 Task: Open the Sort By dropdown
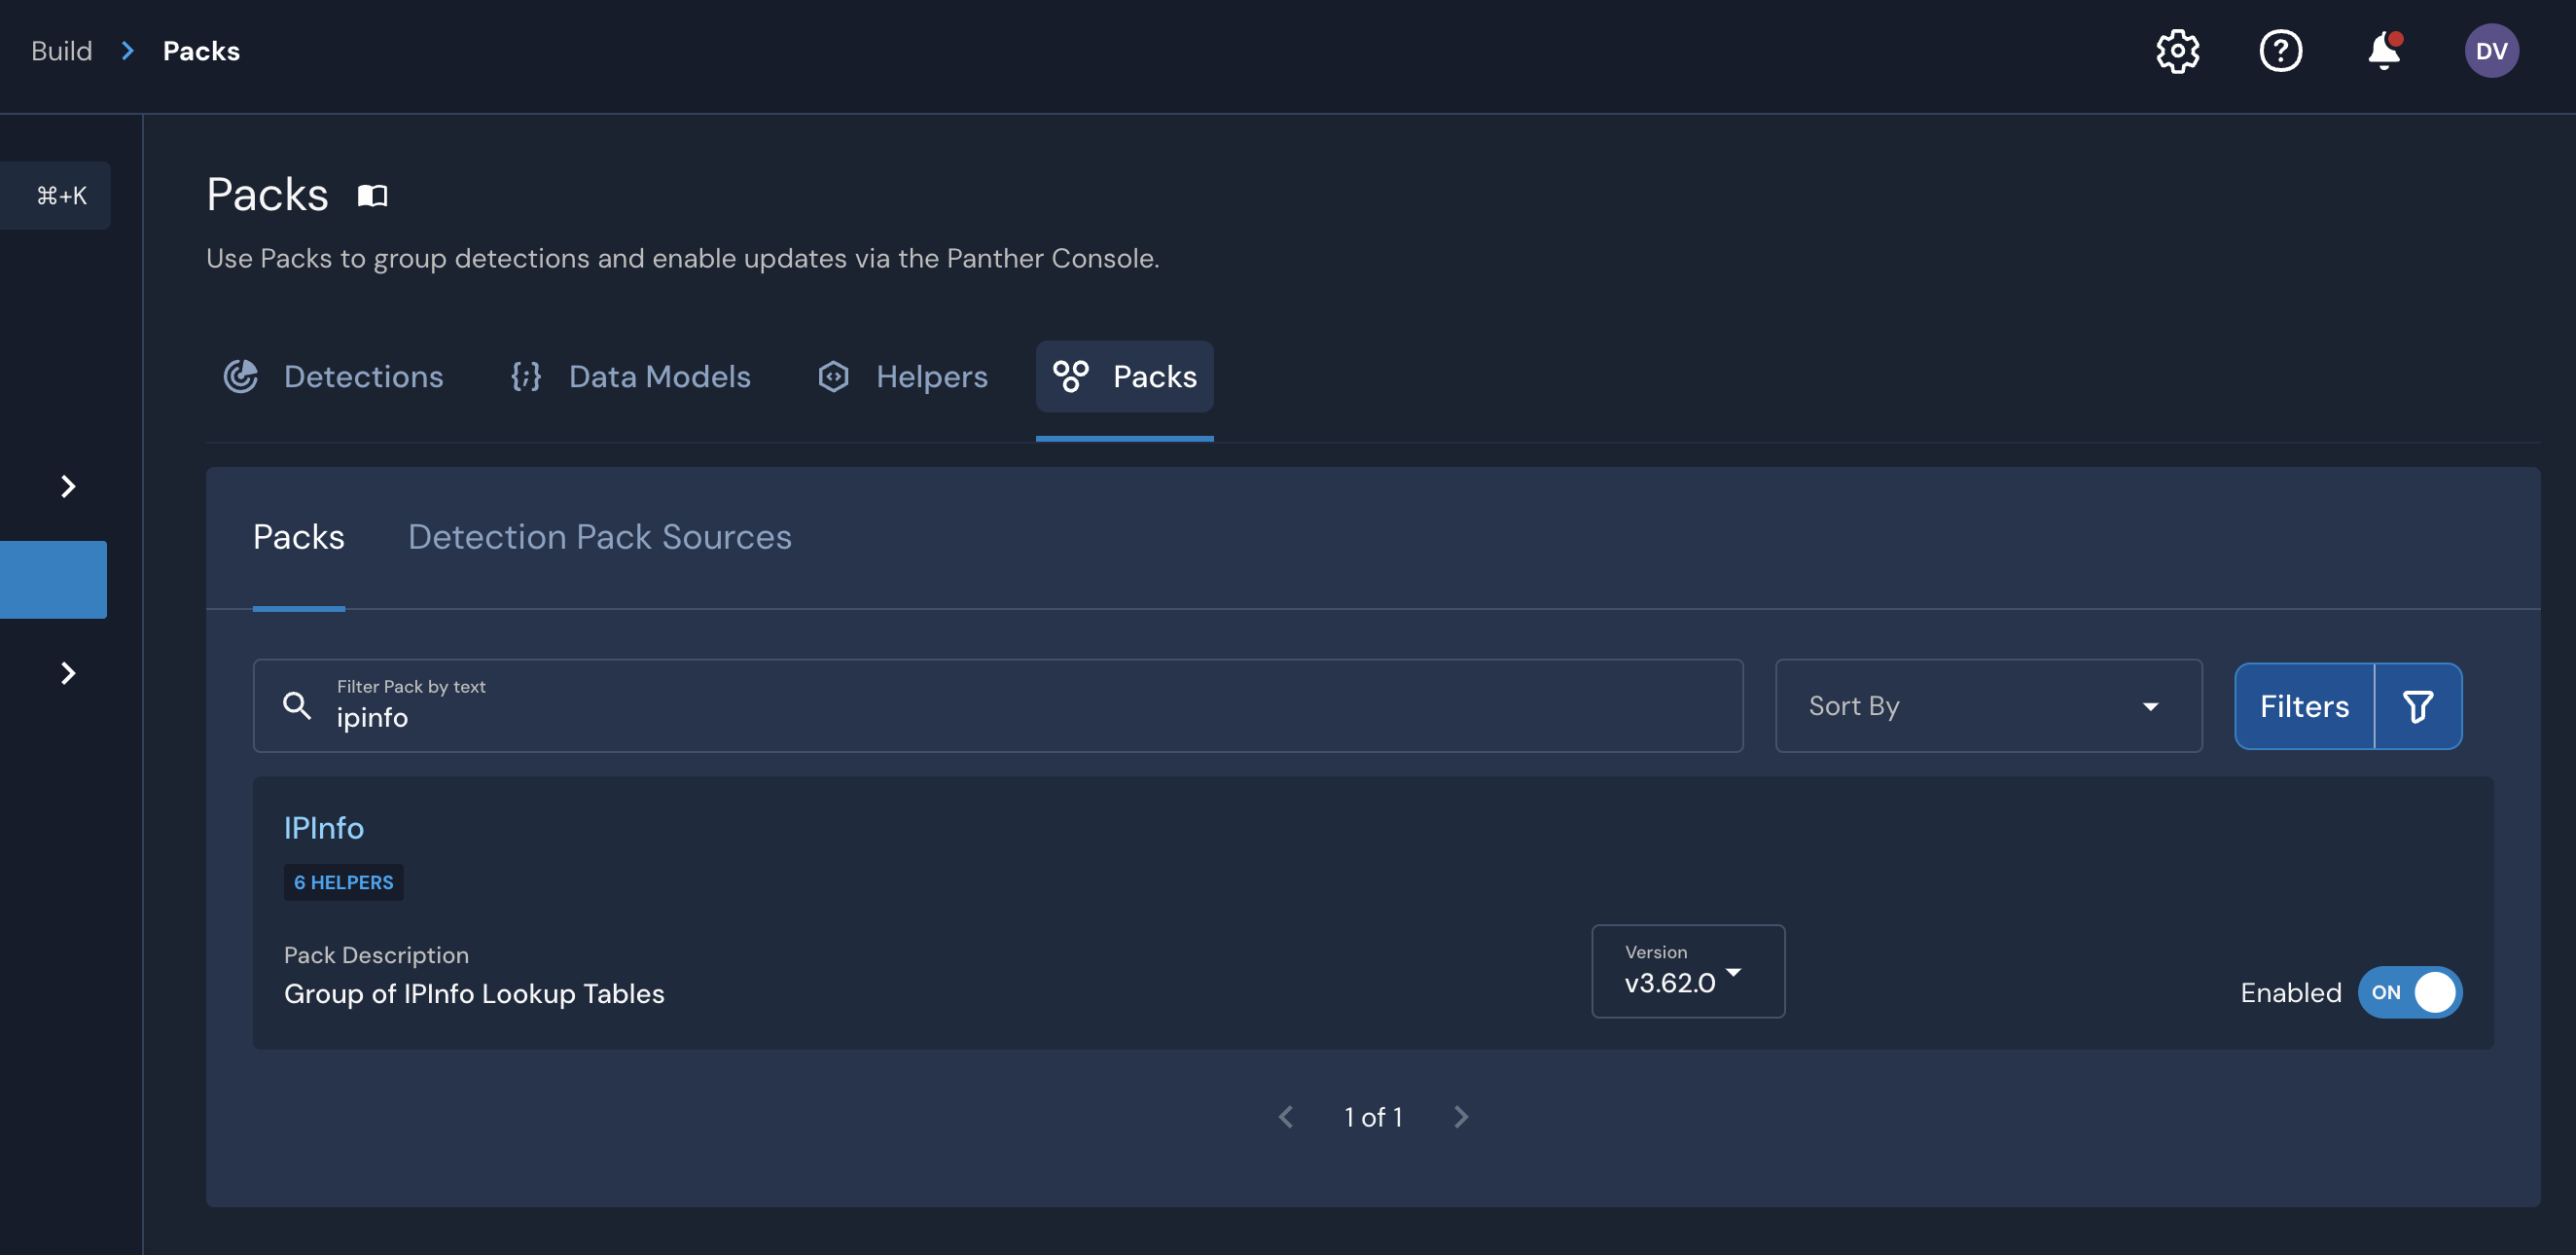(x=1987, y=706)
